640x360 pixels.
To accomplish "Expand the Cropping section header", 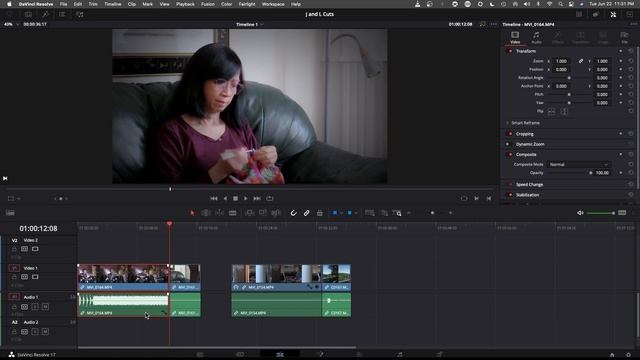I will [524, 134].
